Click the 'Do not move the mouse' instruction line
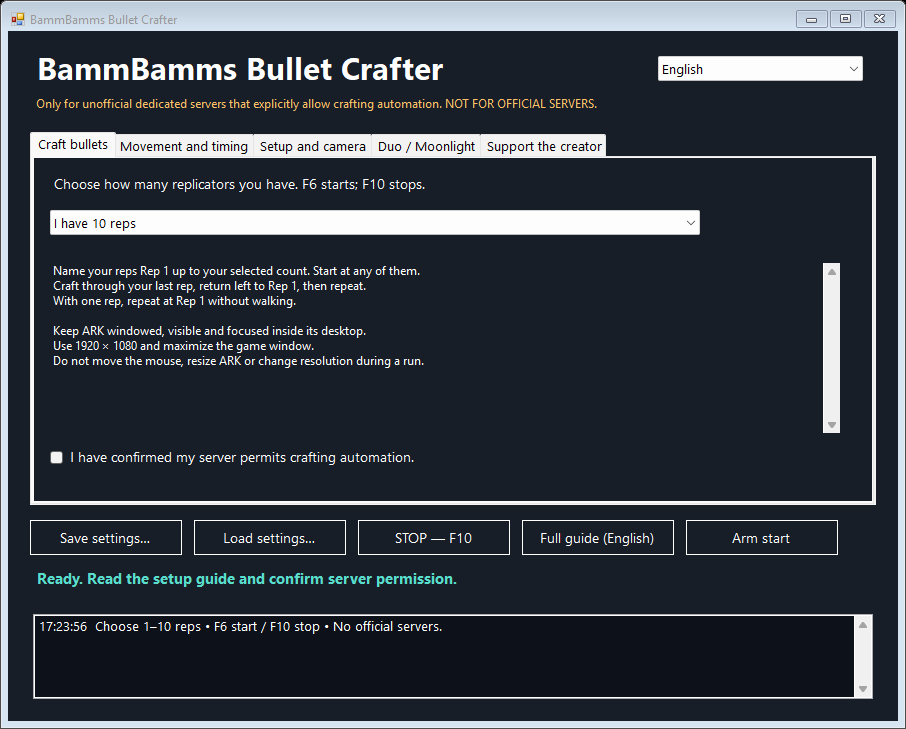Screen dimensions: 906x729 (239, 361)
